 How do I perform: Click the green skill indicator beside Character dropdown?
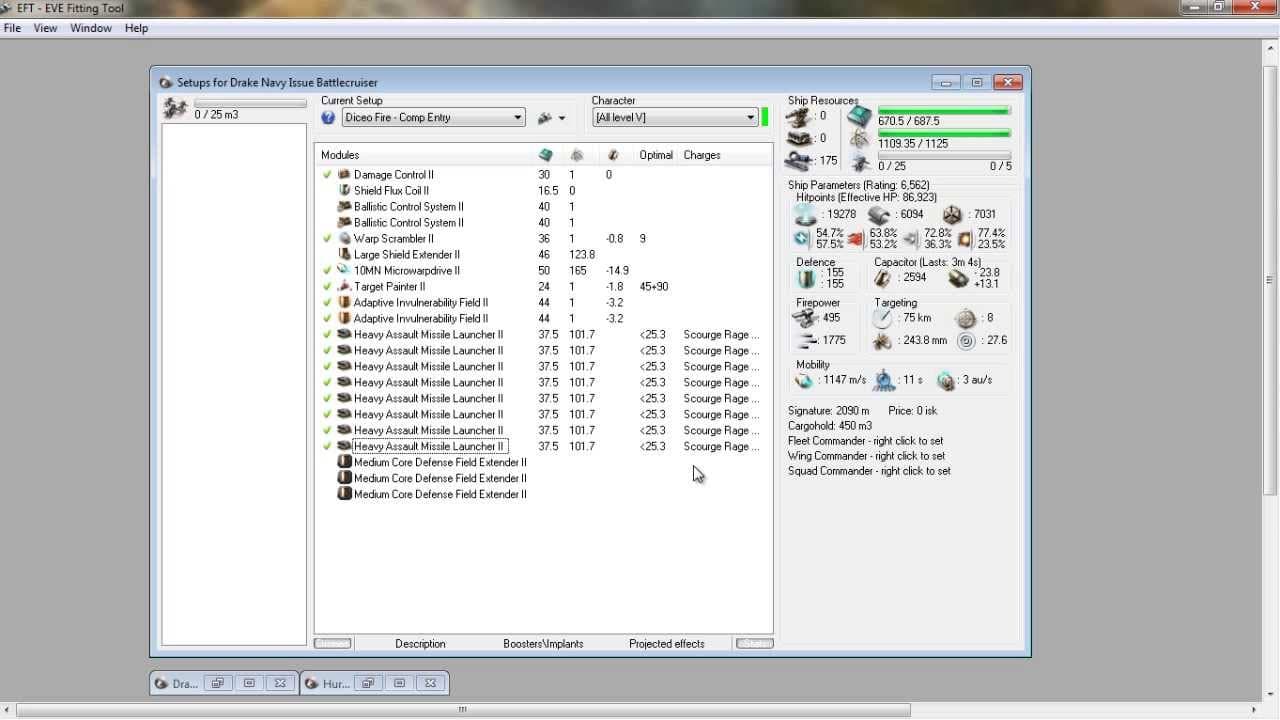tap(765, 117)
